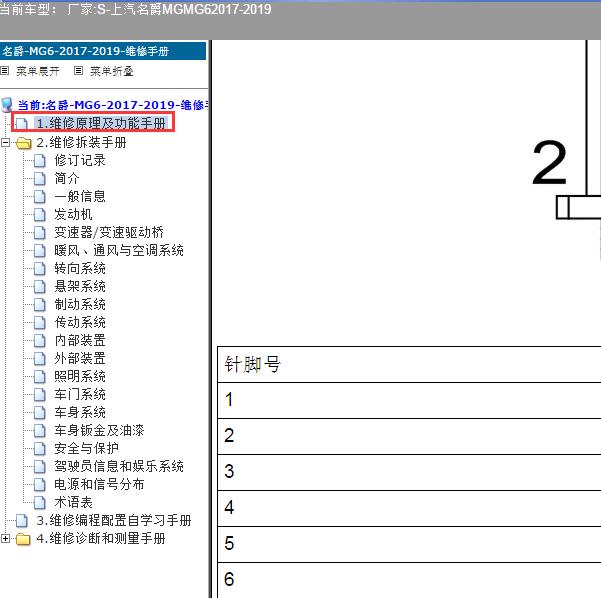
Task: Open the 车门系统 section
Action: [80, 394]
